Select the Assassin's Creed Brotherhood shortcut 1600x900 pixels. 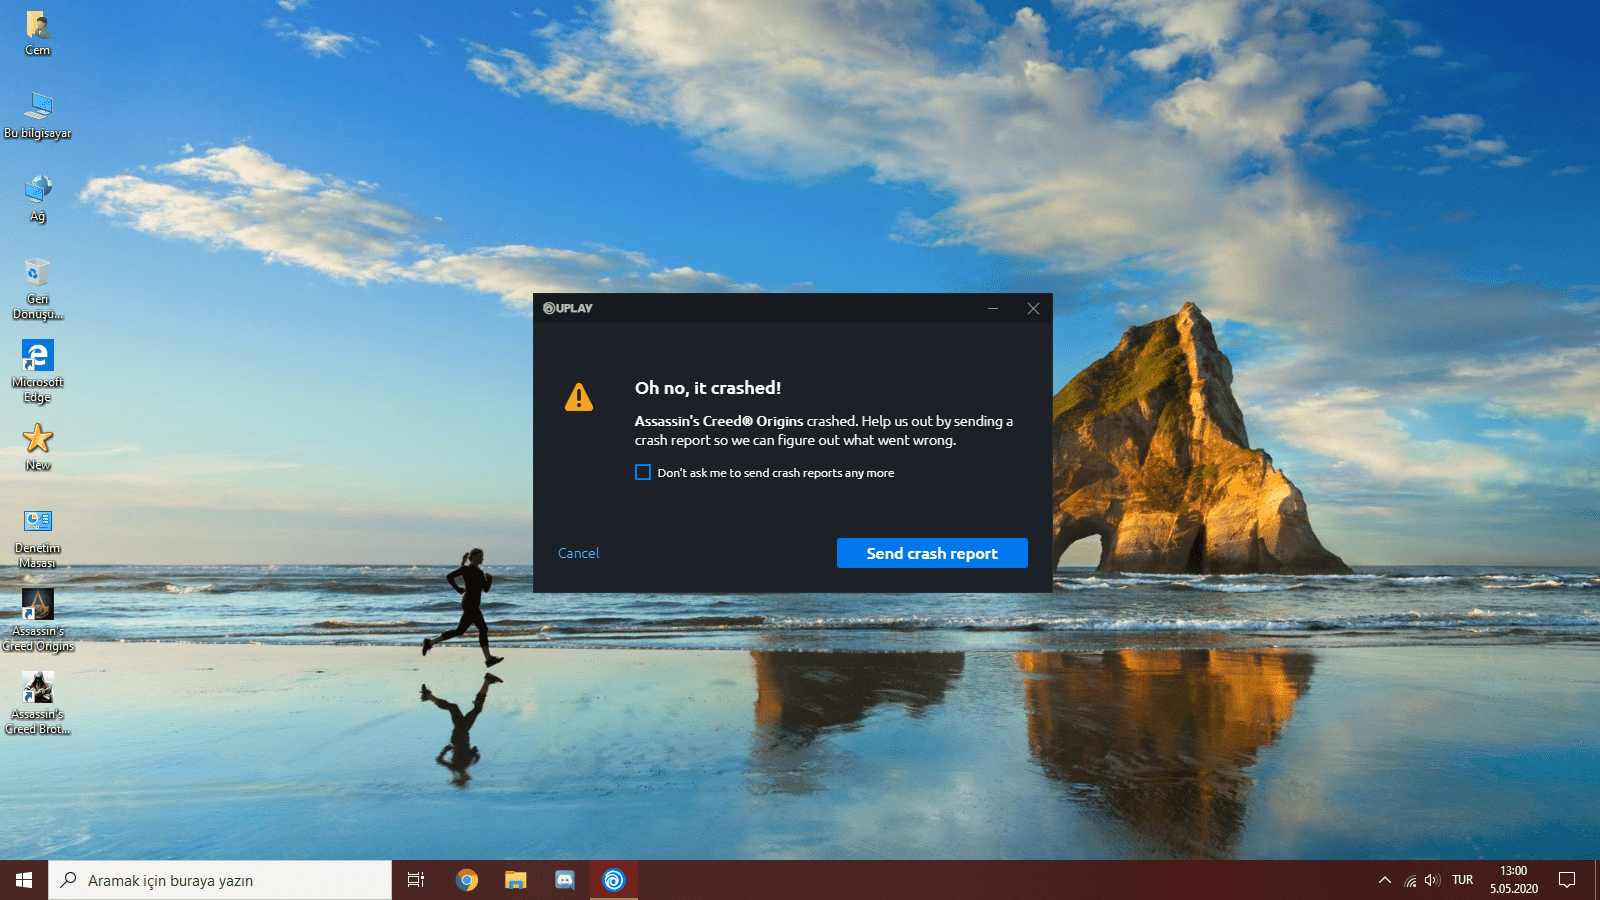38,703
